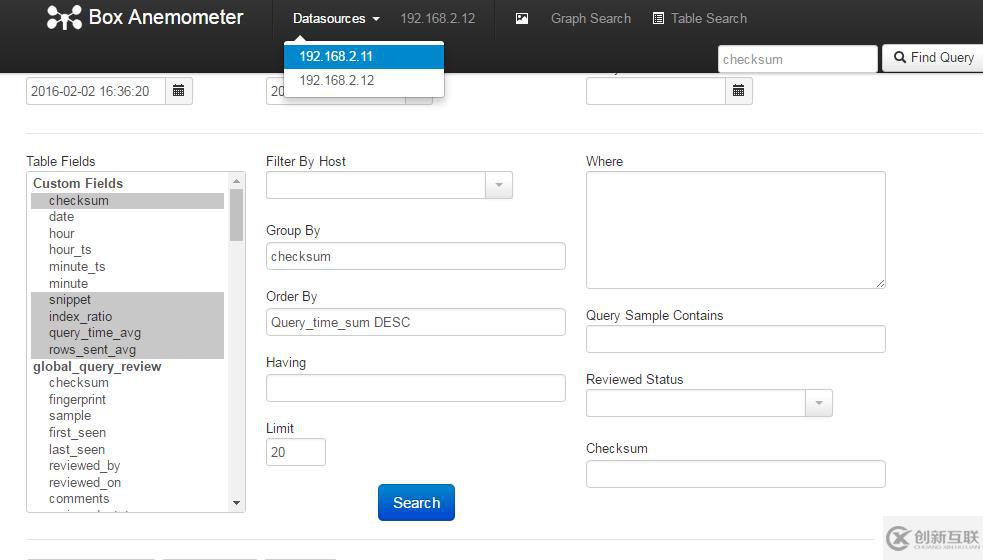The image size is (983, 560).
Task: Expand the Filter By Host dropdown arrow
Action: point(499,185)
